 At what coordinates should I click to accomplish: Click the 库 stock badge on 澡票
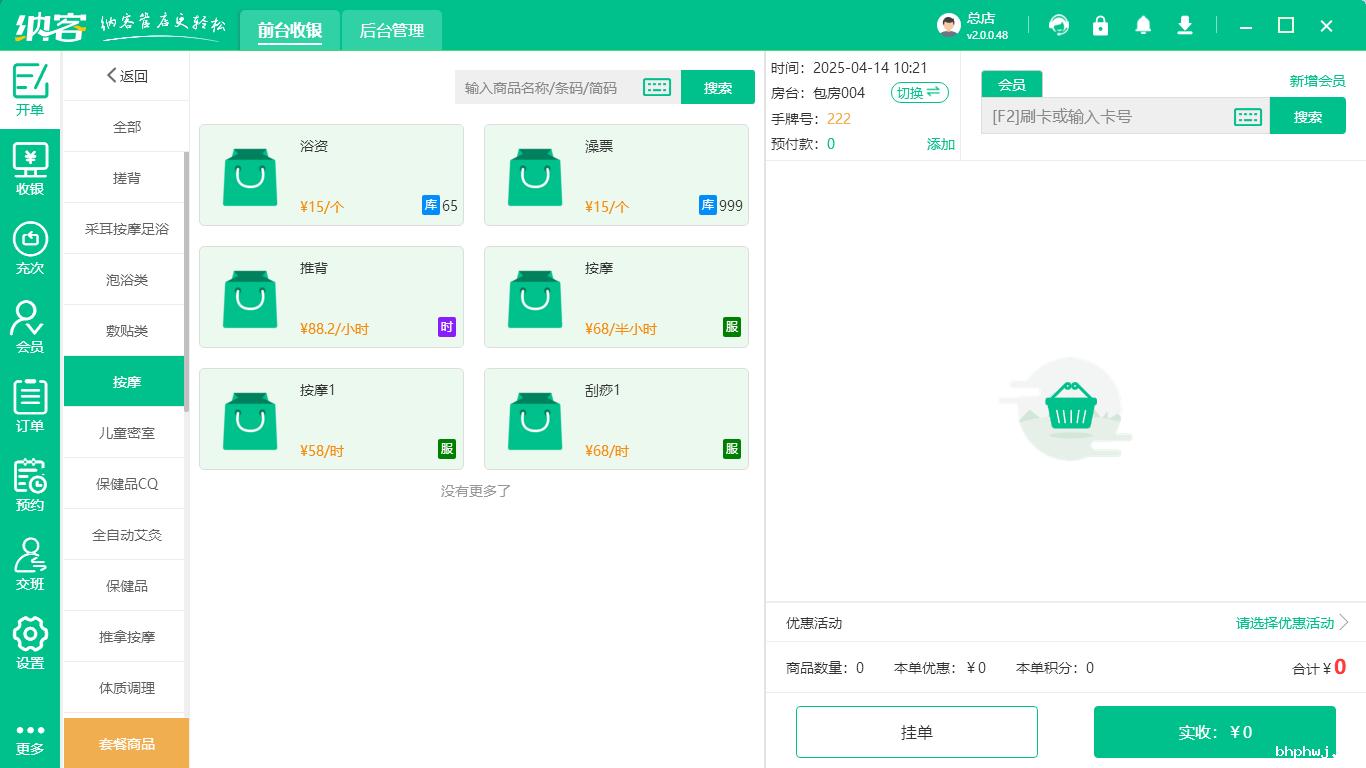[708, 206]
